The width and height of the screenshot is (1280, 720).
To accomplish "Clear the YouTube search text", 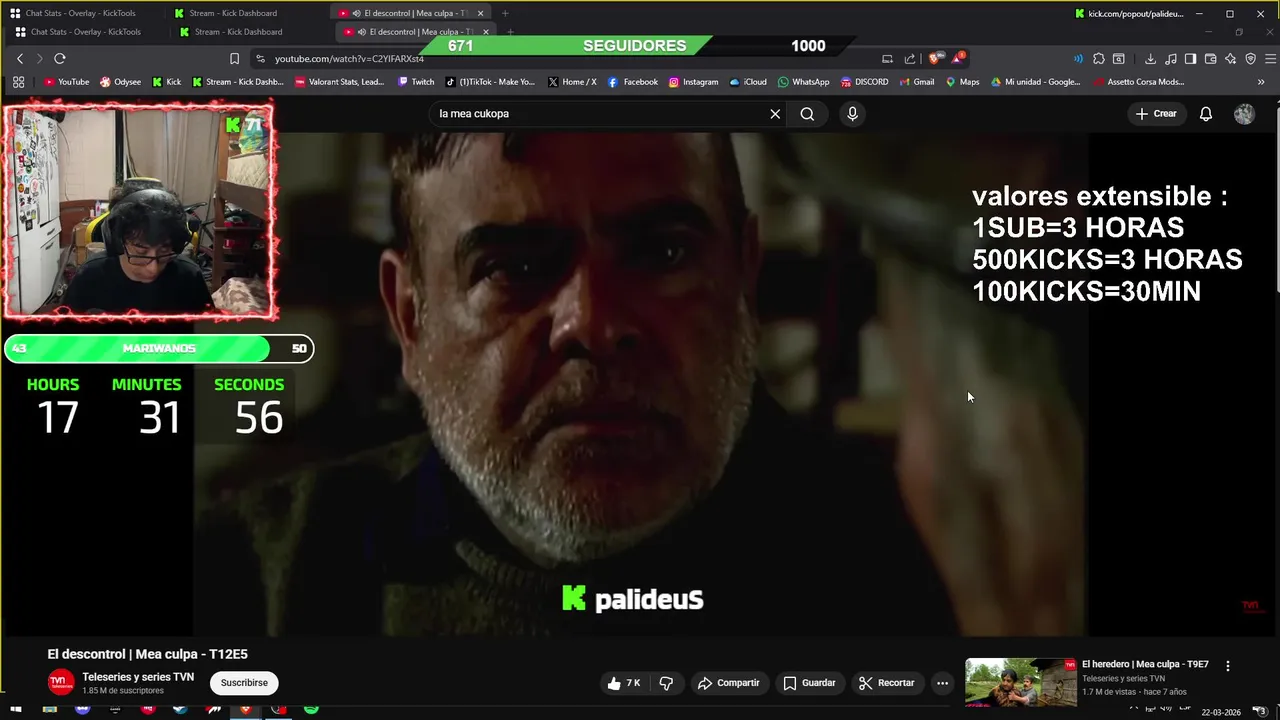I will coord(775,114).
